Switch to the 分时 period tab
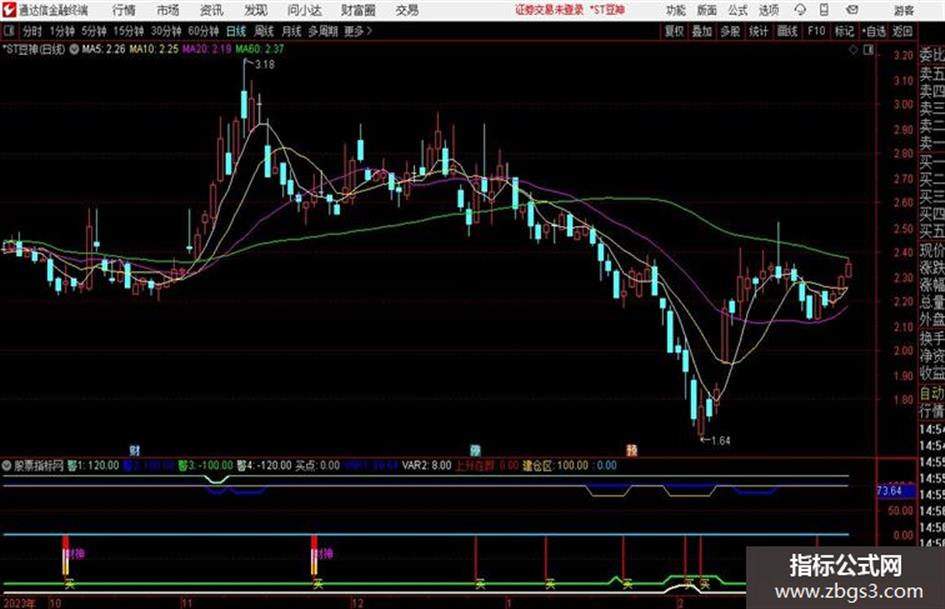945x609 pixels. tap(32, 31)
